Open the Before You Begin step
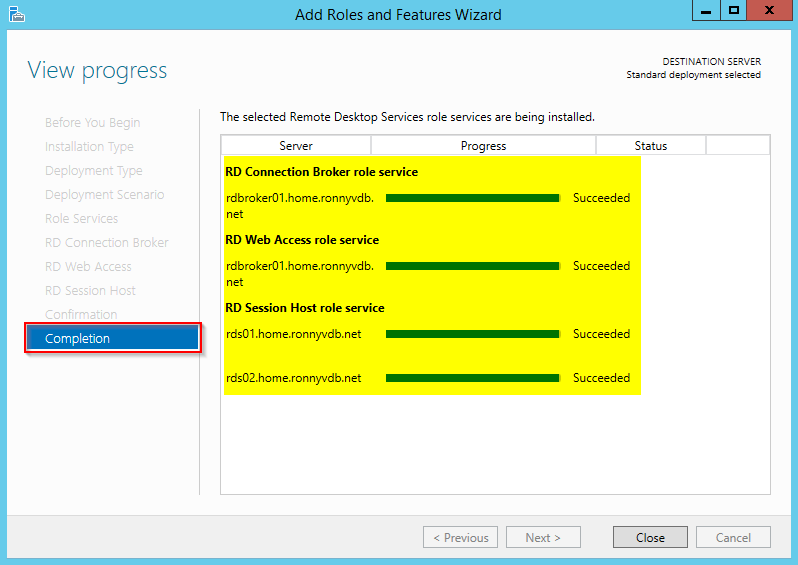 click(92, 122)
